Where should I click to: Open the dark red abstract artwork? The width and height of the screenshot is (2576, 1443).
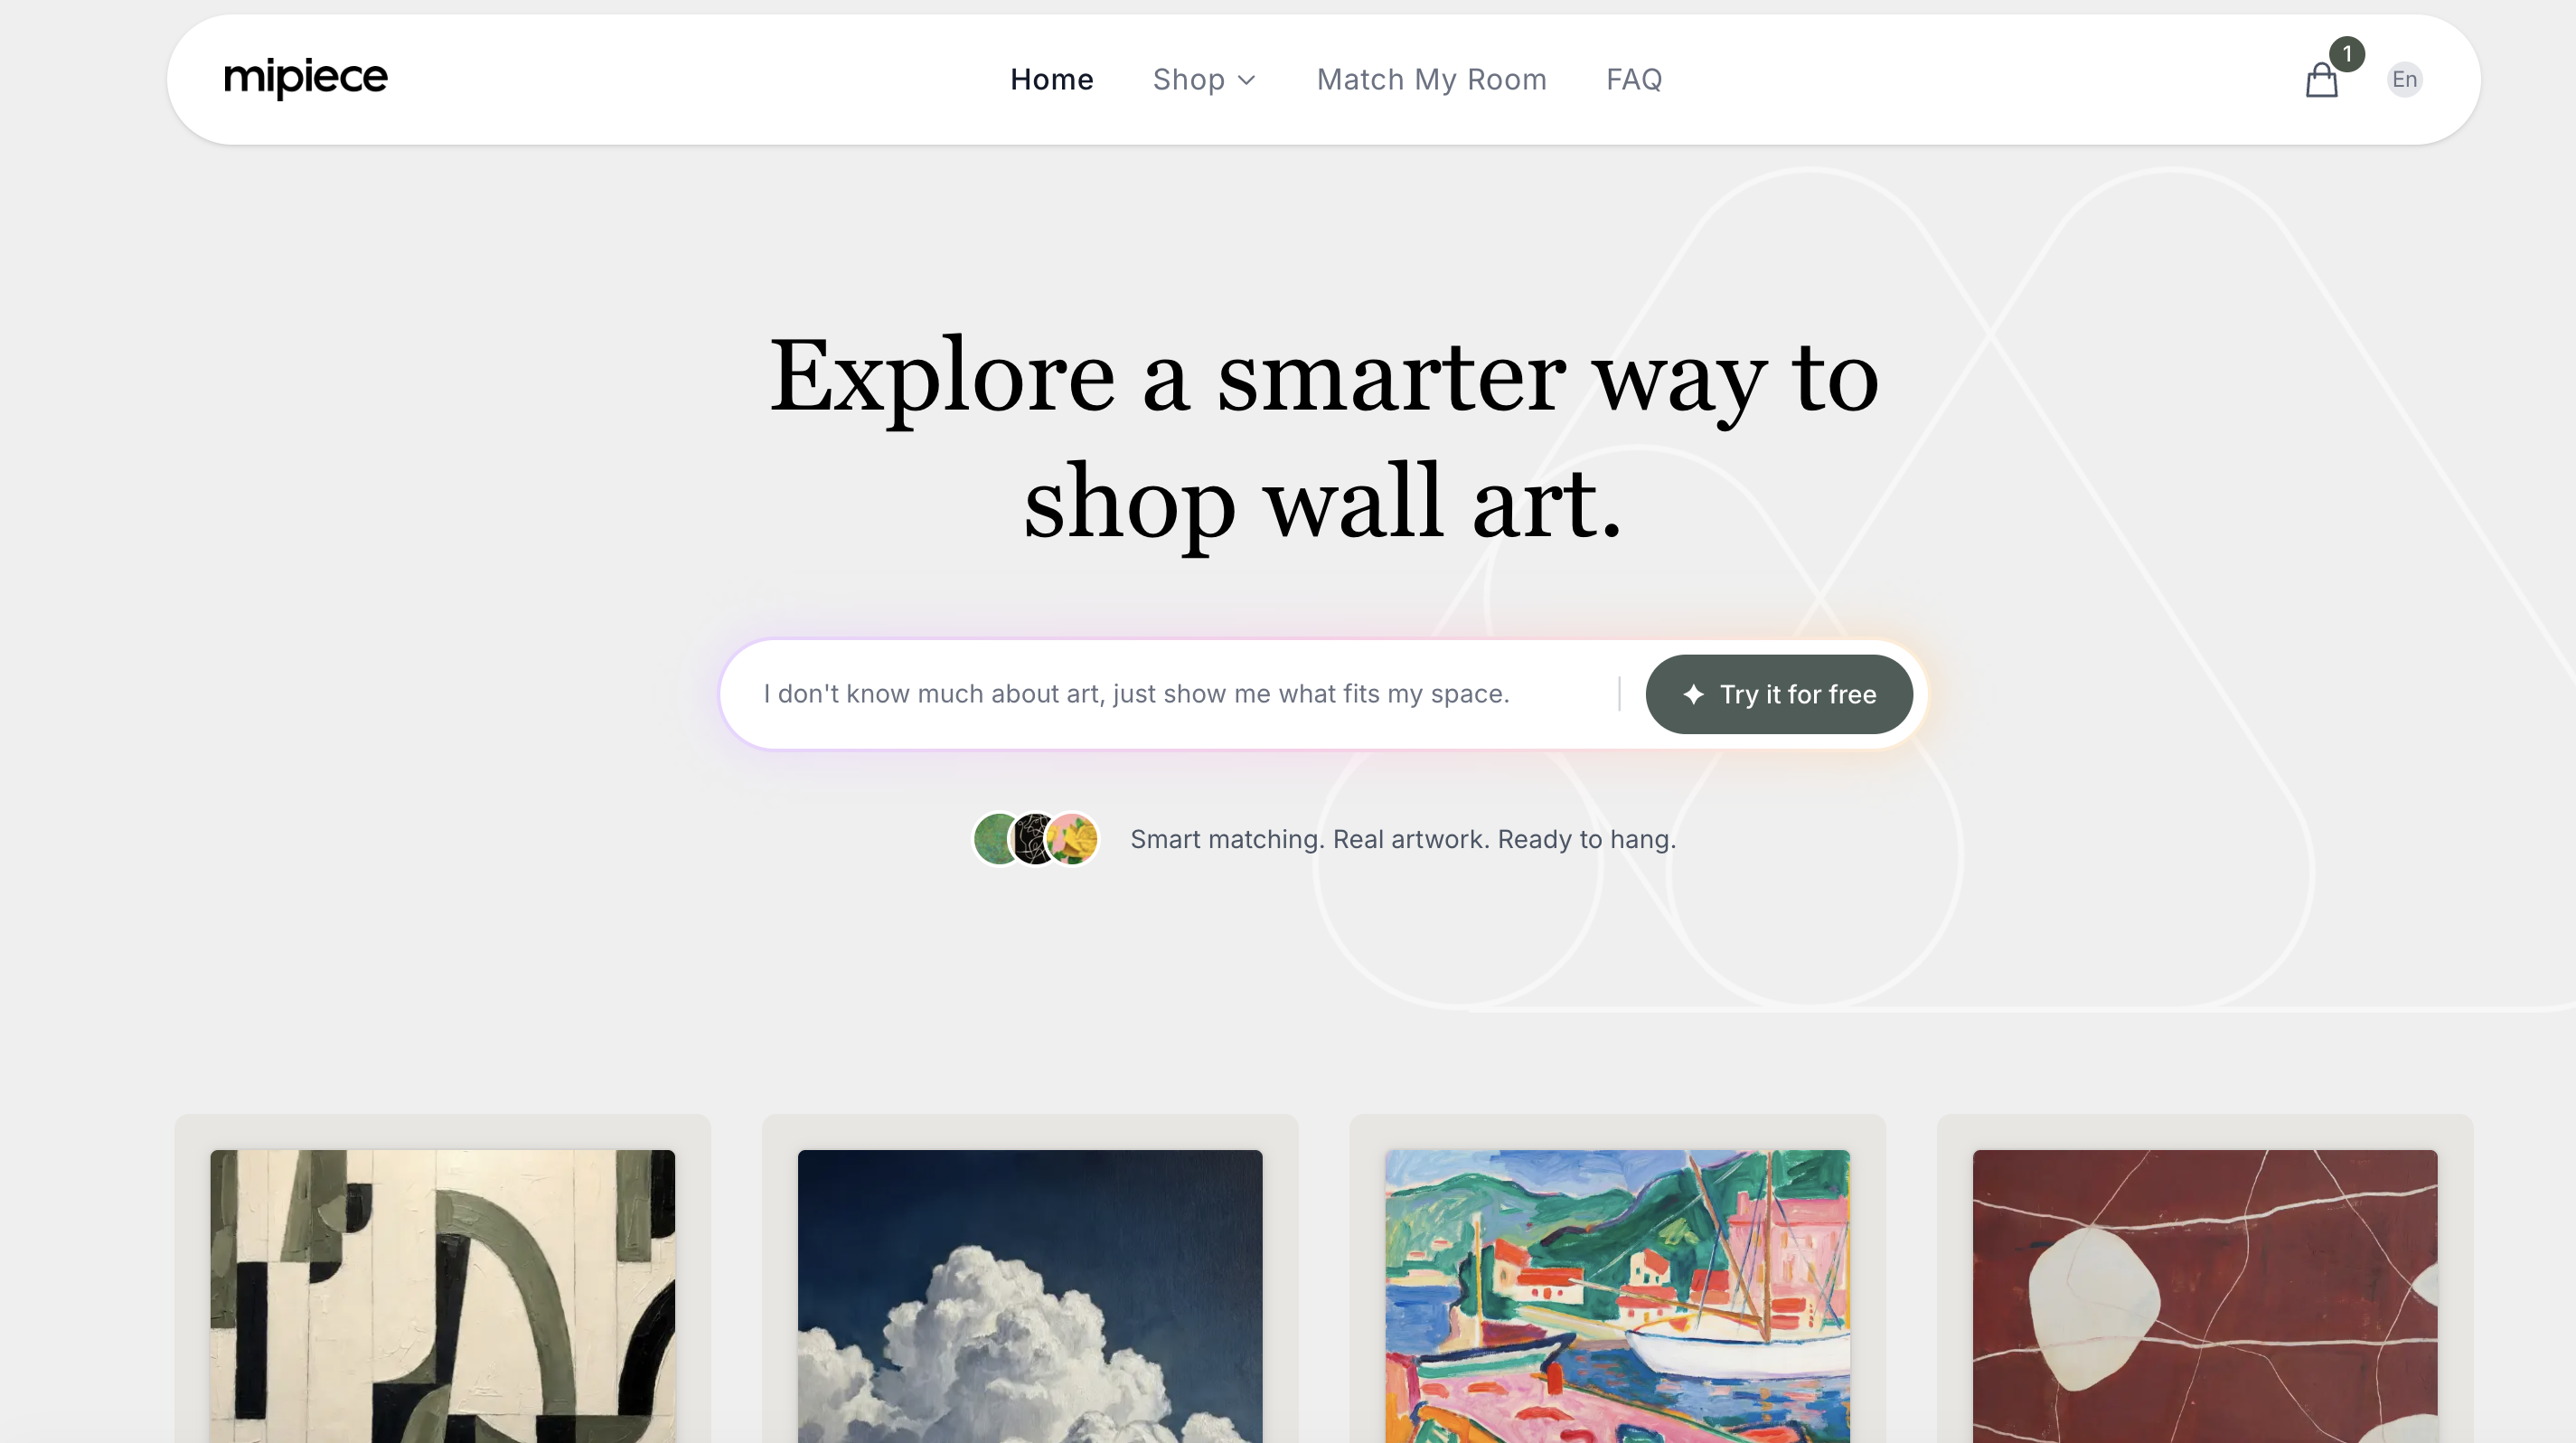coord(2204,1295)
